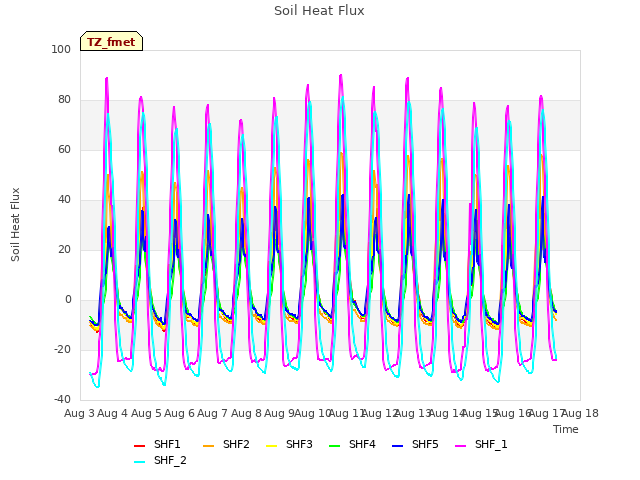This screenshot has width=640, height=480.
Task: Toggle the SHF1 legend entry
Action: point(157,444)
